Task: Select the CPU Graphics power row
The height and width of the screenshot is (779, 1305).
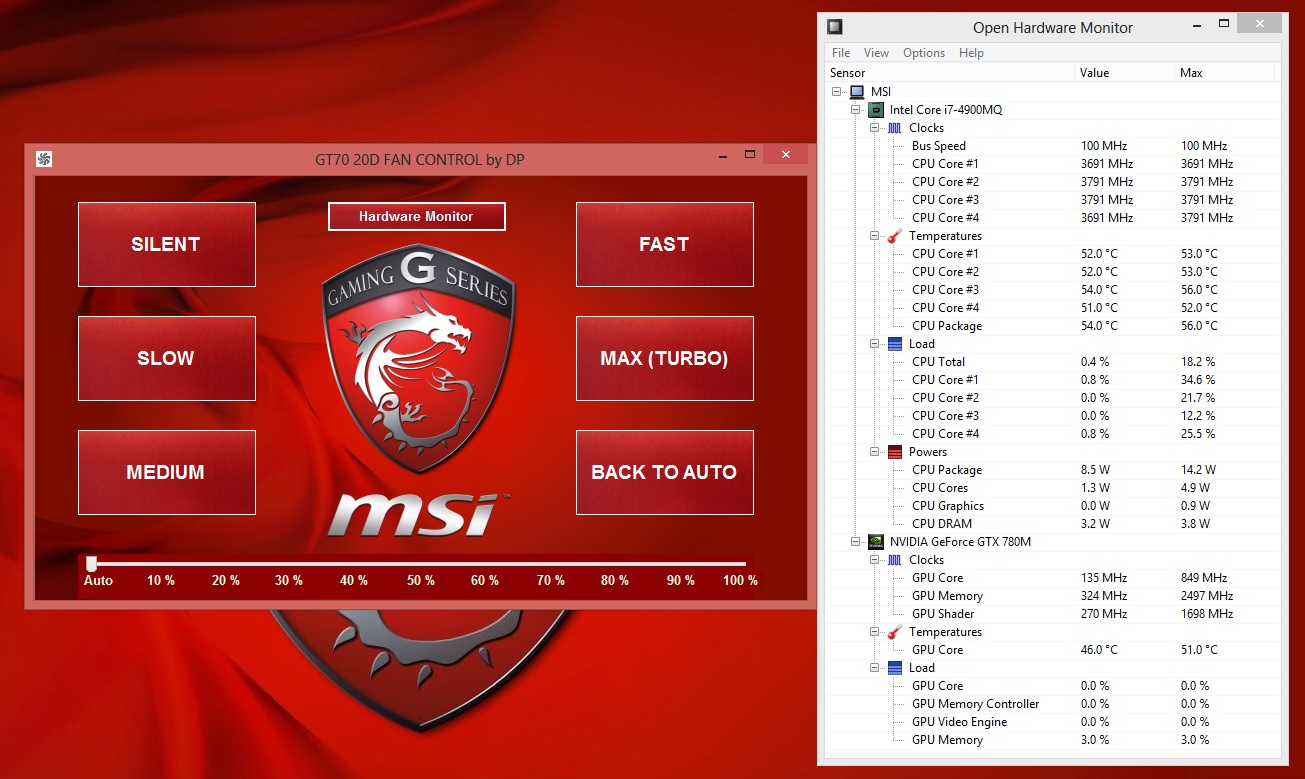Action: tap(1053, 506)
